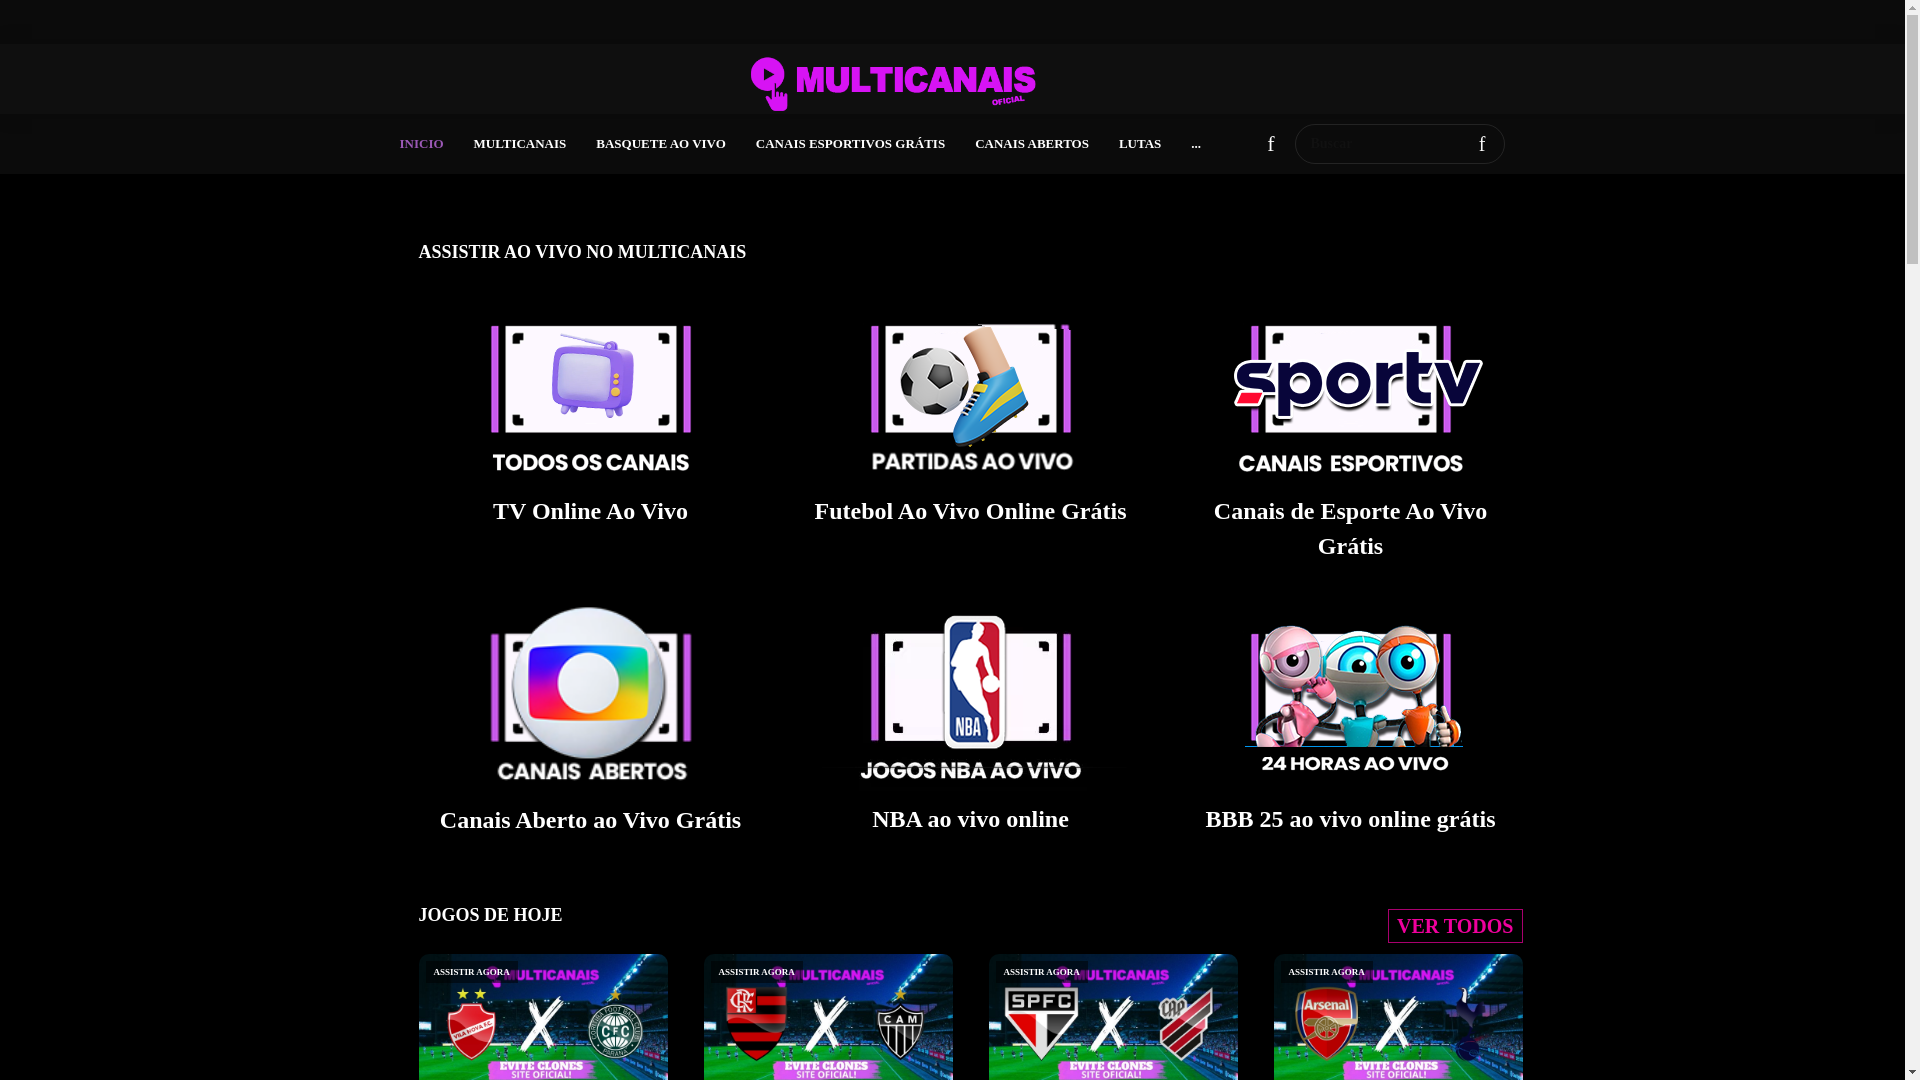Open TV Online Ao Vivo link
The height and width of the screenshot is (1080, 1920).
(590, 511)
